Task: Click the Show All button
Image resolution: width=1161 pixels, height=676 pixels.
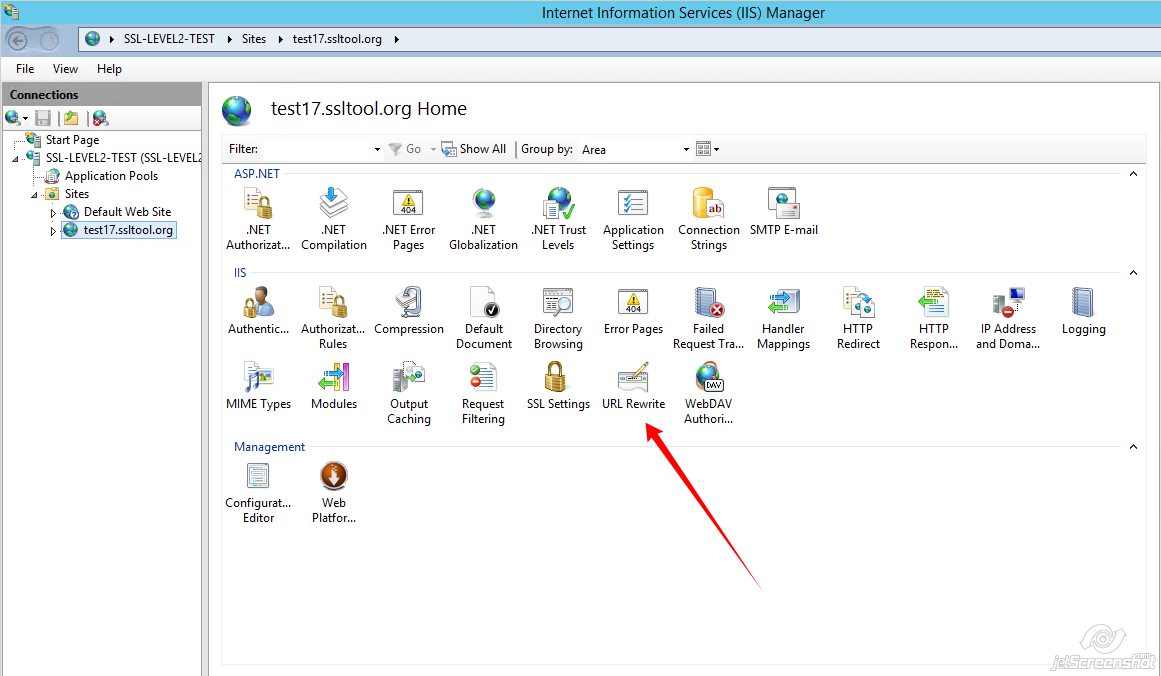Action: click(x=474, y=149)
